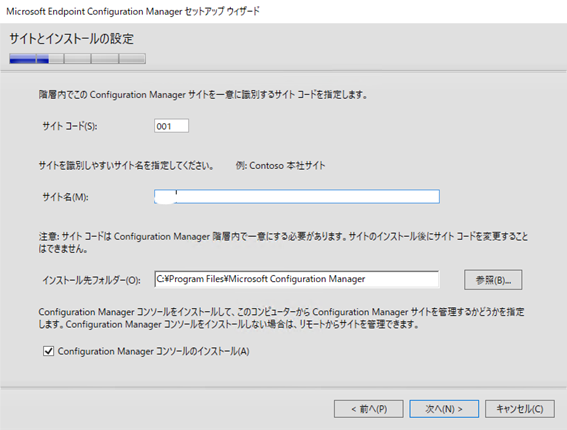Proceed with 次へ(N) > button
The image size is (567, 430).
tap(444, 409)
